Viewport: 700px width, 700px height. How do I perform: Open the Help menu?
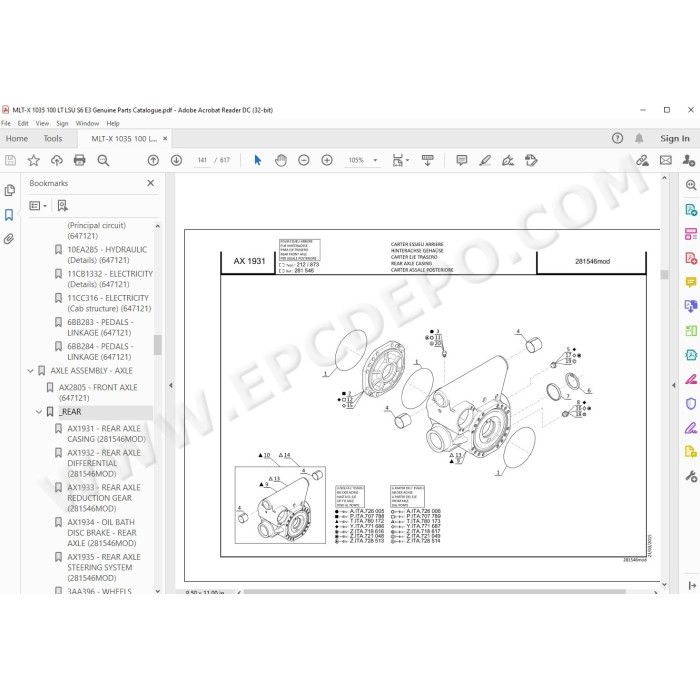113,123
